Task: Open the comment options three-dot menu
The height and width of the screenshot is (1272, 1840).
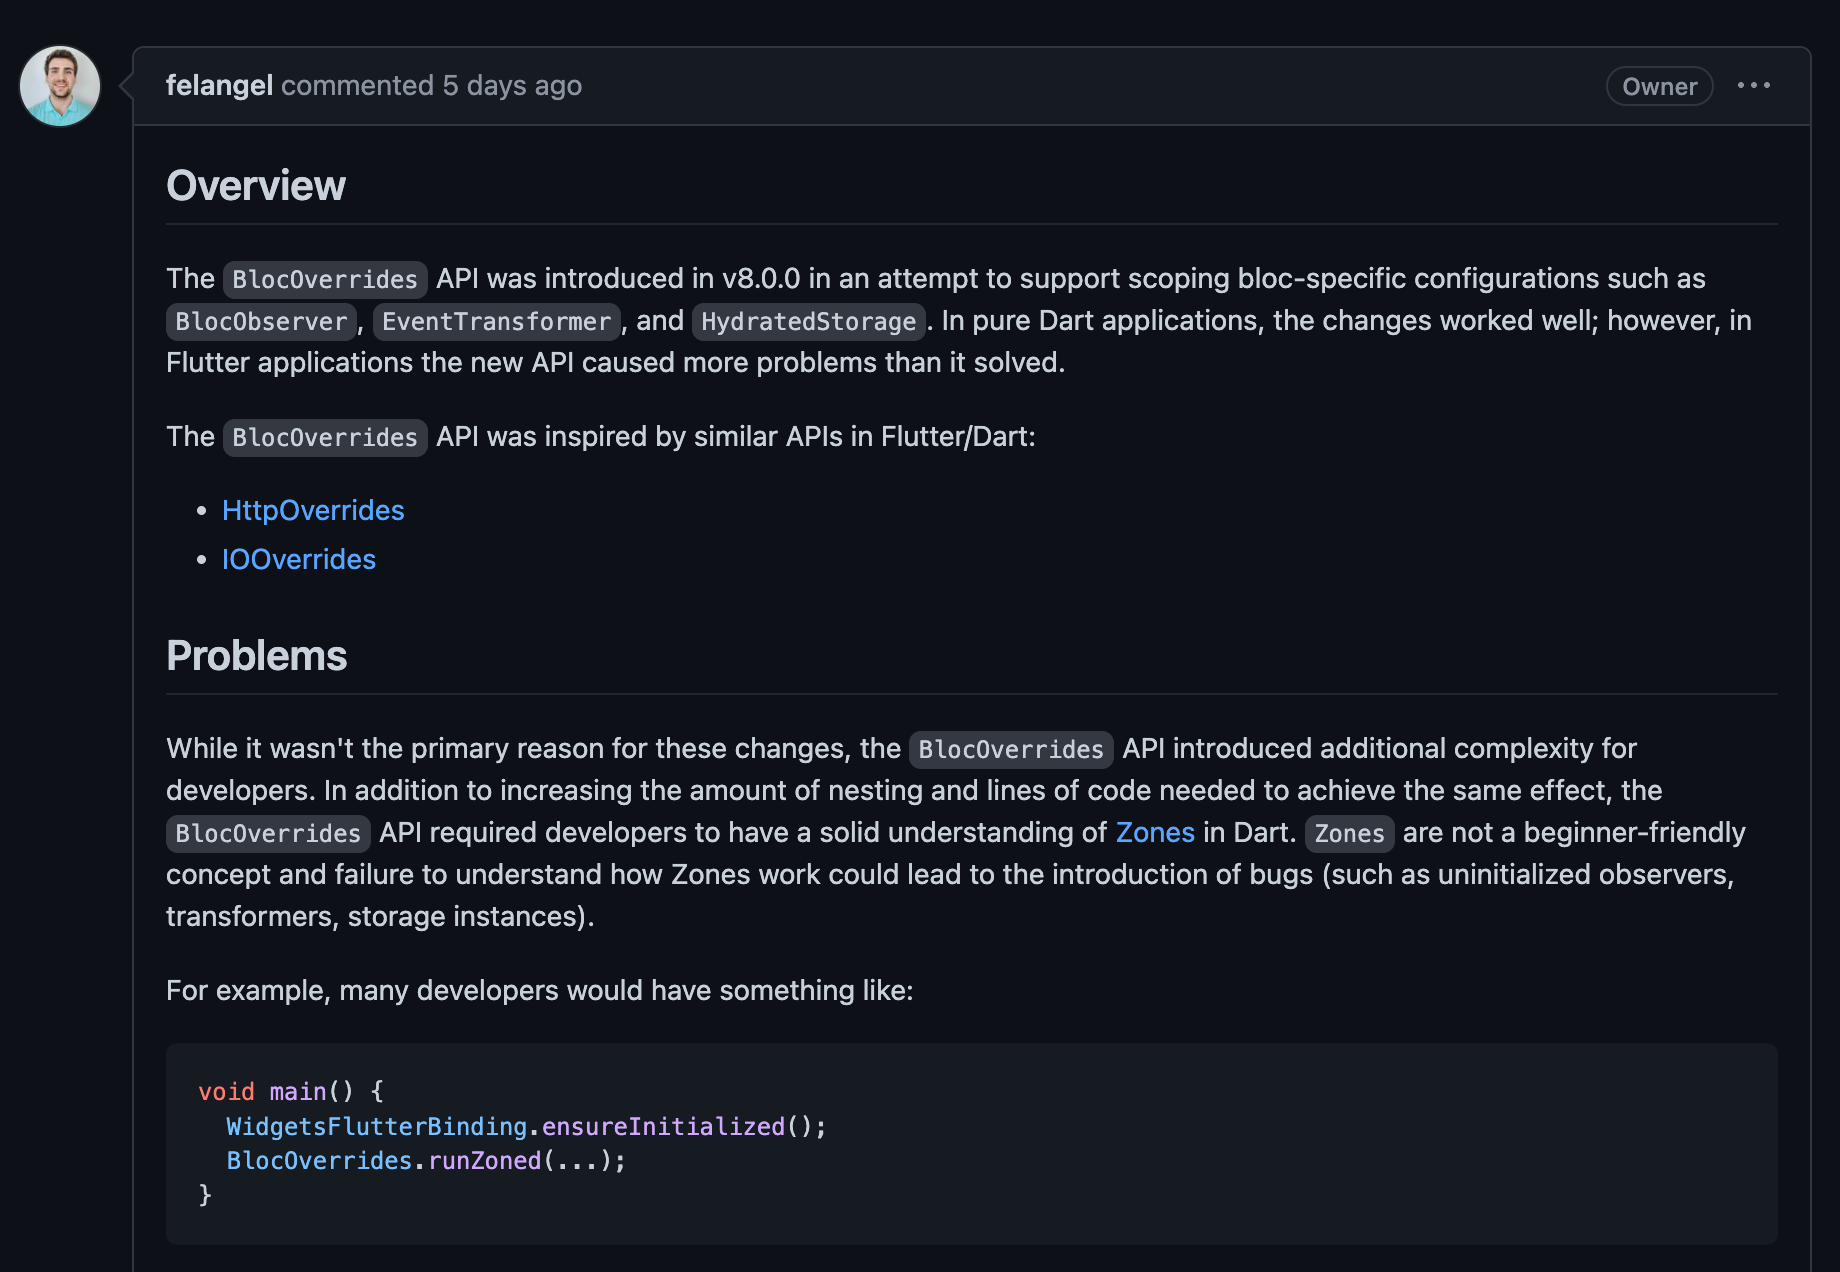Action: (1753, 86)
